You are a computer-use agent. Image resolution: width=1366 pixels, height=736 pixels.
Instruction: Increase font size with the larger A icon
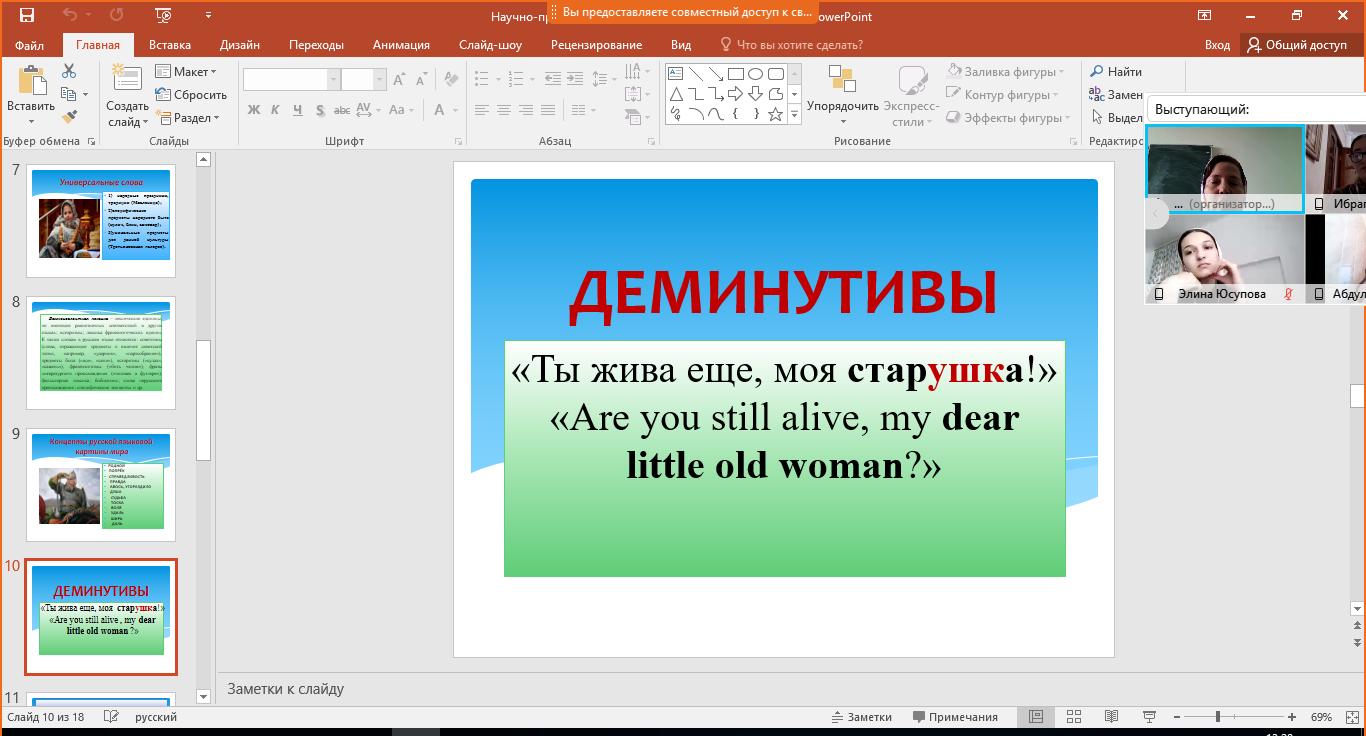pyautogui.click(x=399, y=80)
